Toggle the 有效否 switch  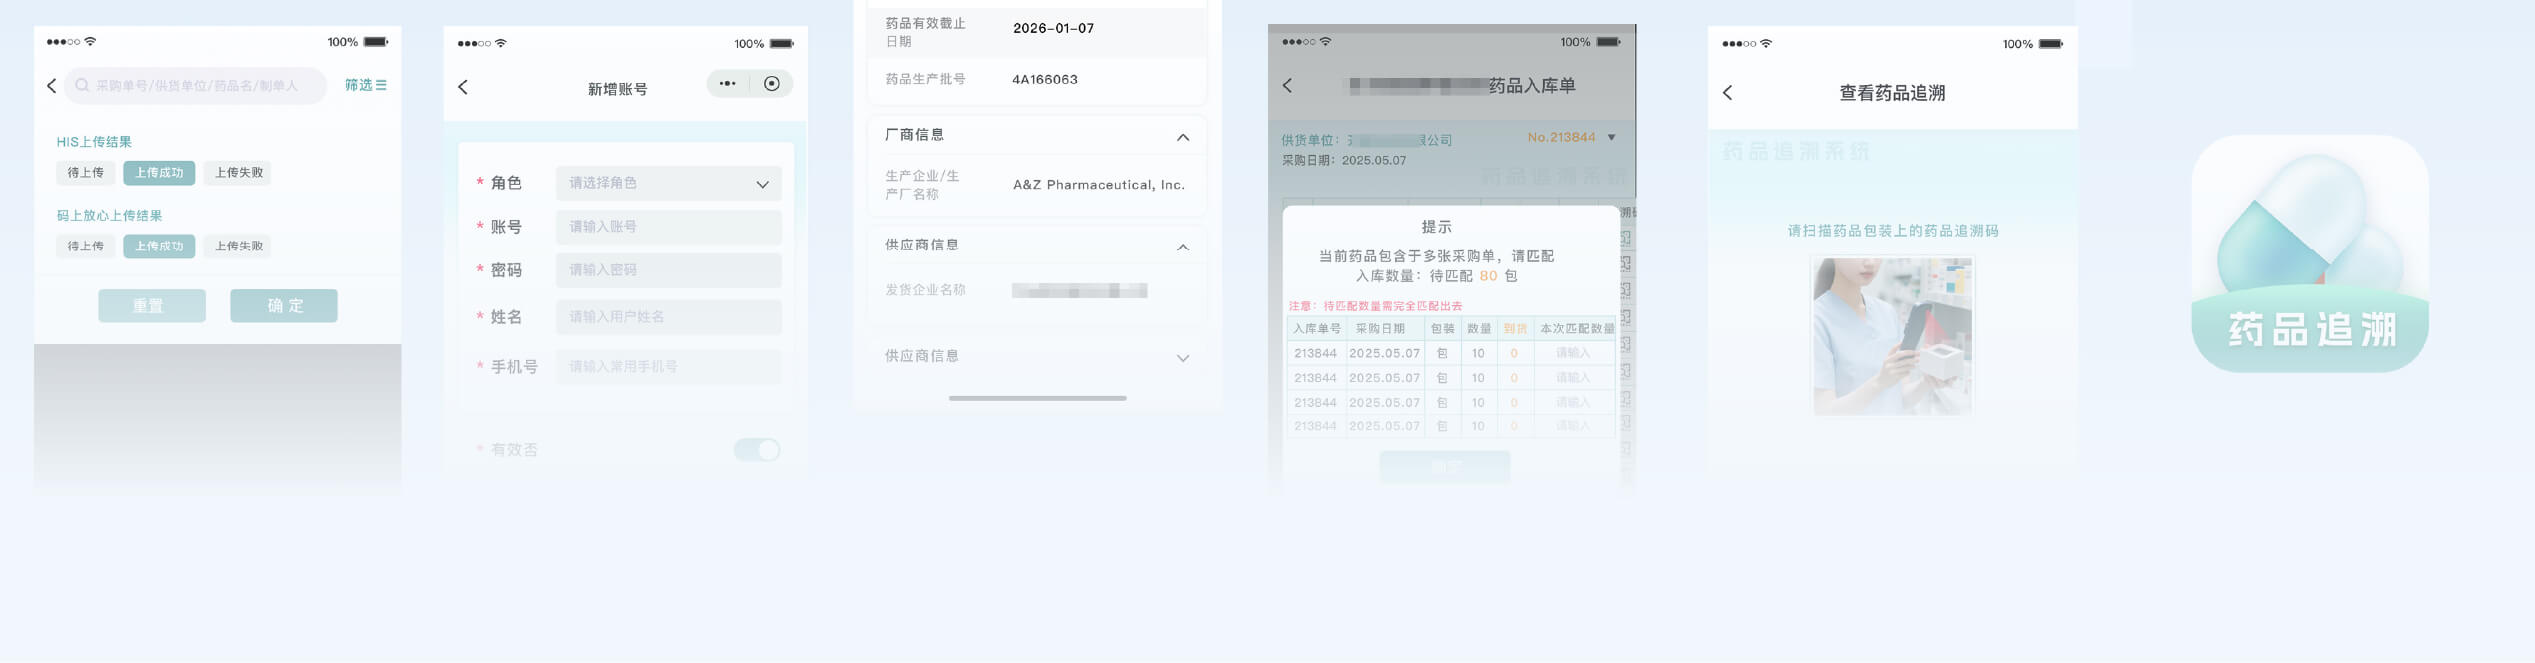(x=757, y=450)
